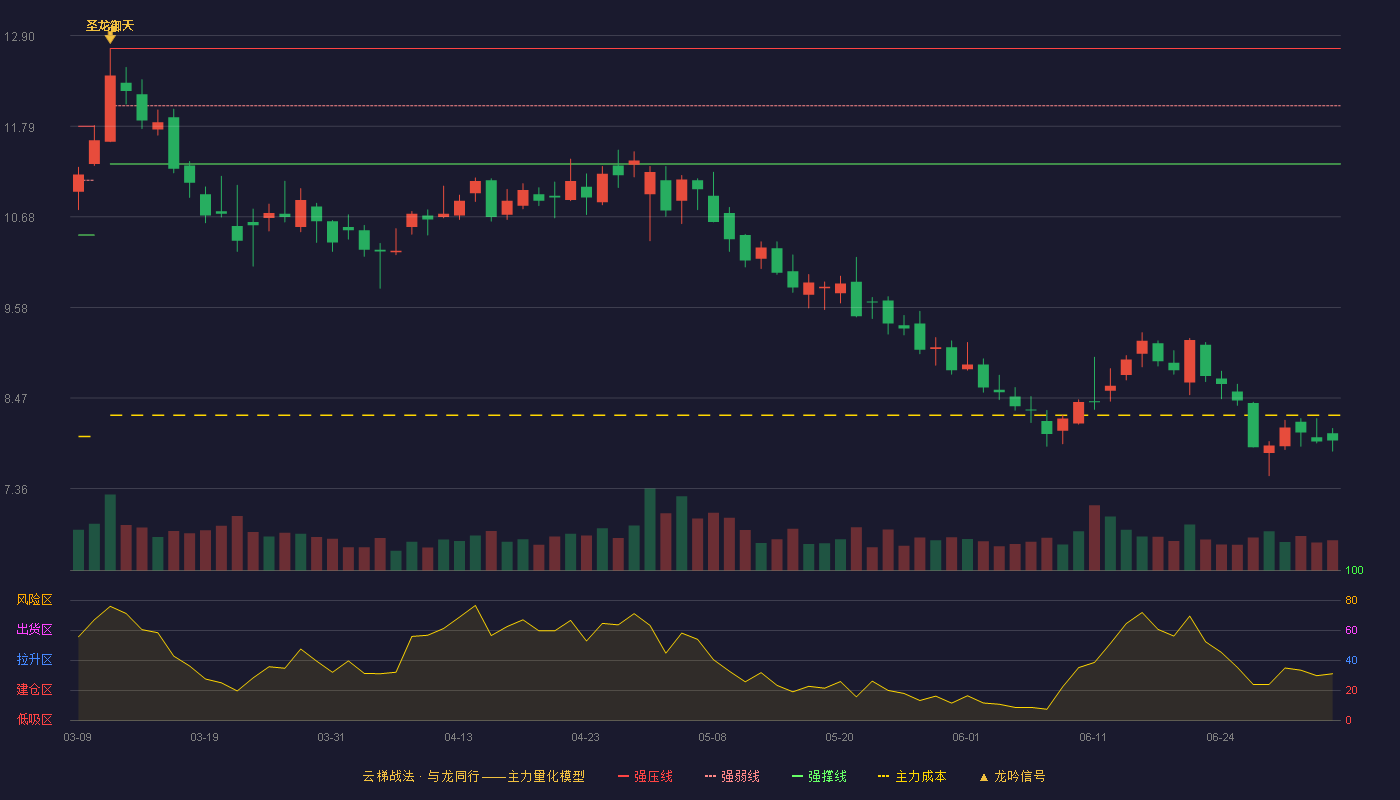Click the 06-11 date label
This screenshot has height=800, width=1400.
click(x=1093, y=737)
